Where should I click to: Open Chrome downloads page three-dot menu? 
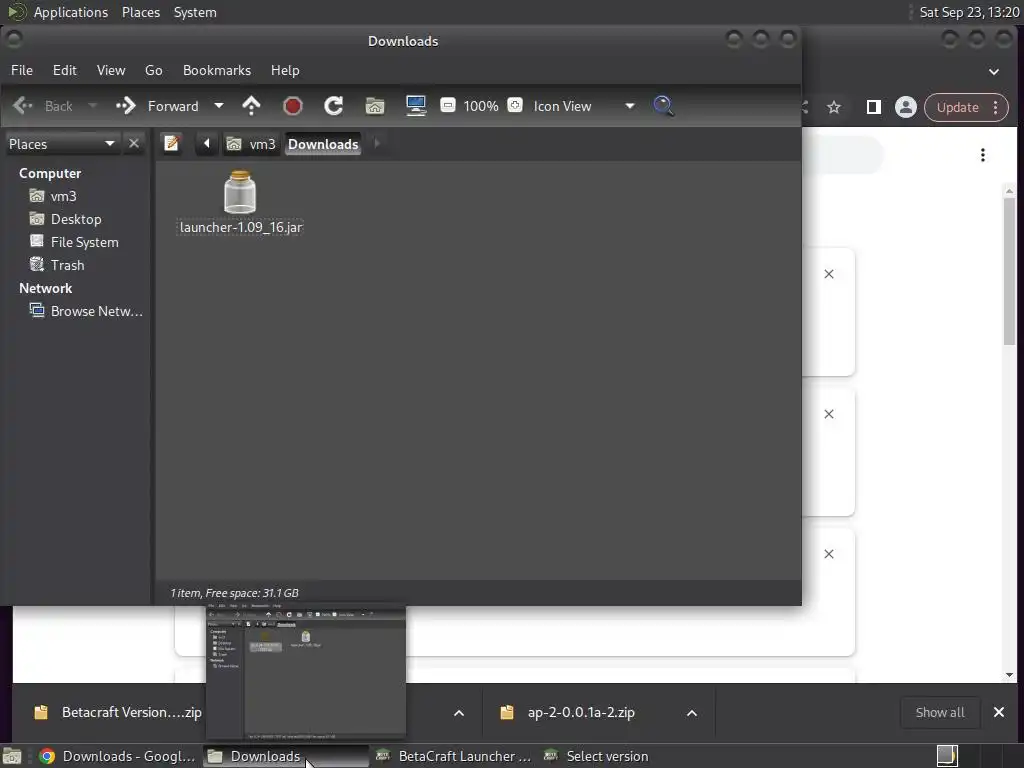983,155
